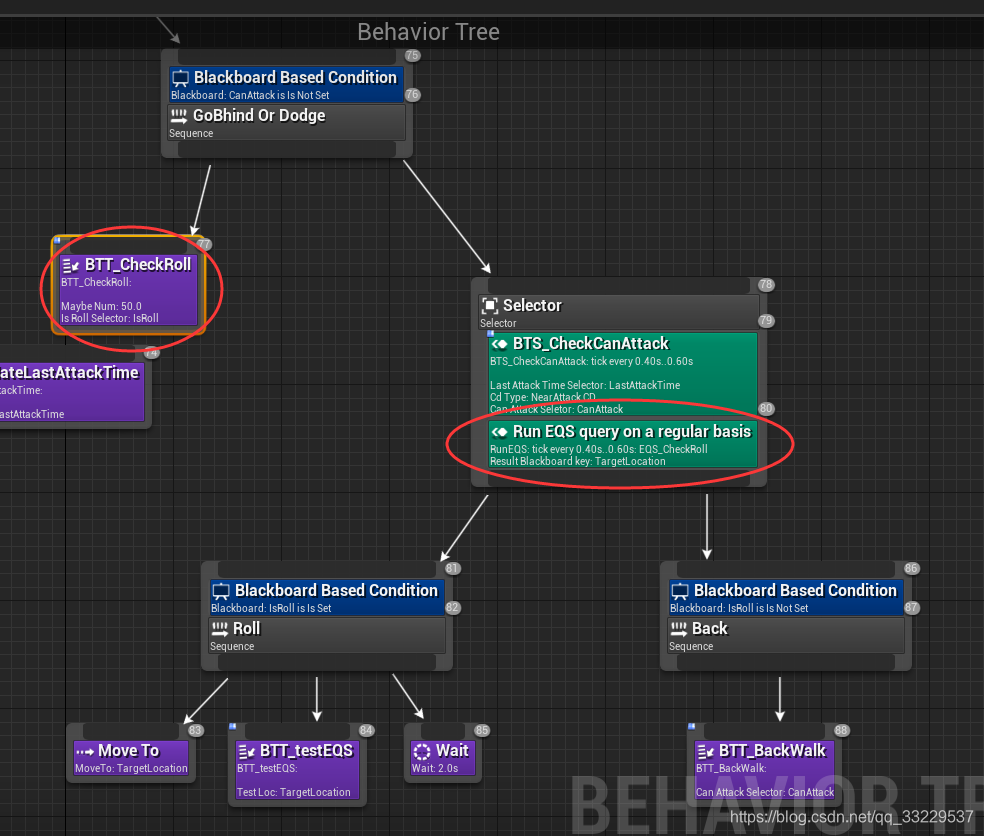This screenshot has height=836, width=984.
Task: Select BTS_CheckCanAttack service
Action: (623, 374)
